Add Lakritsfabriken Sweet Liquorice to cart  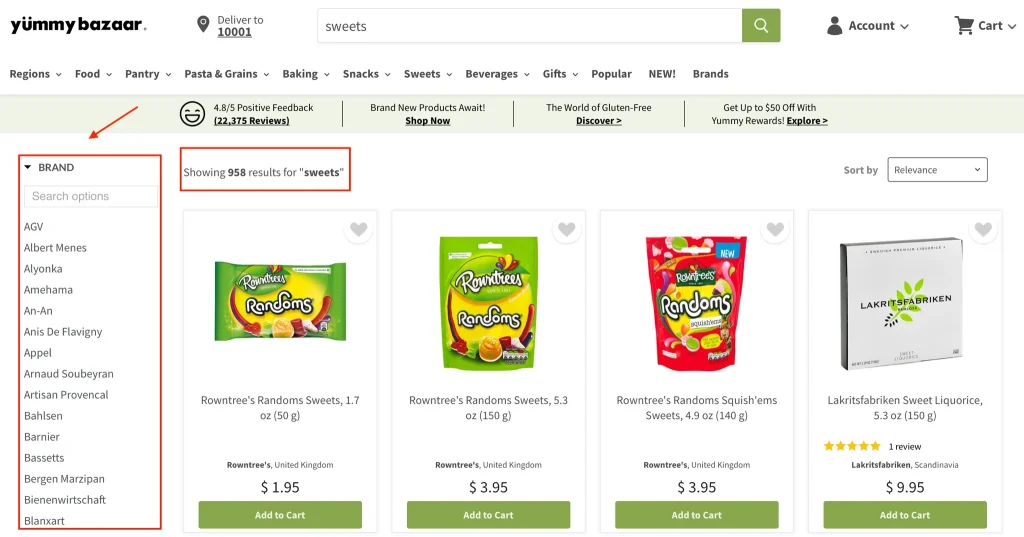[x=905, y=515]
